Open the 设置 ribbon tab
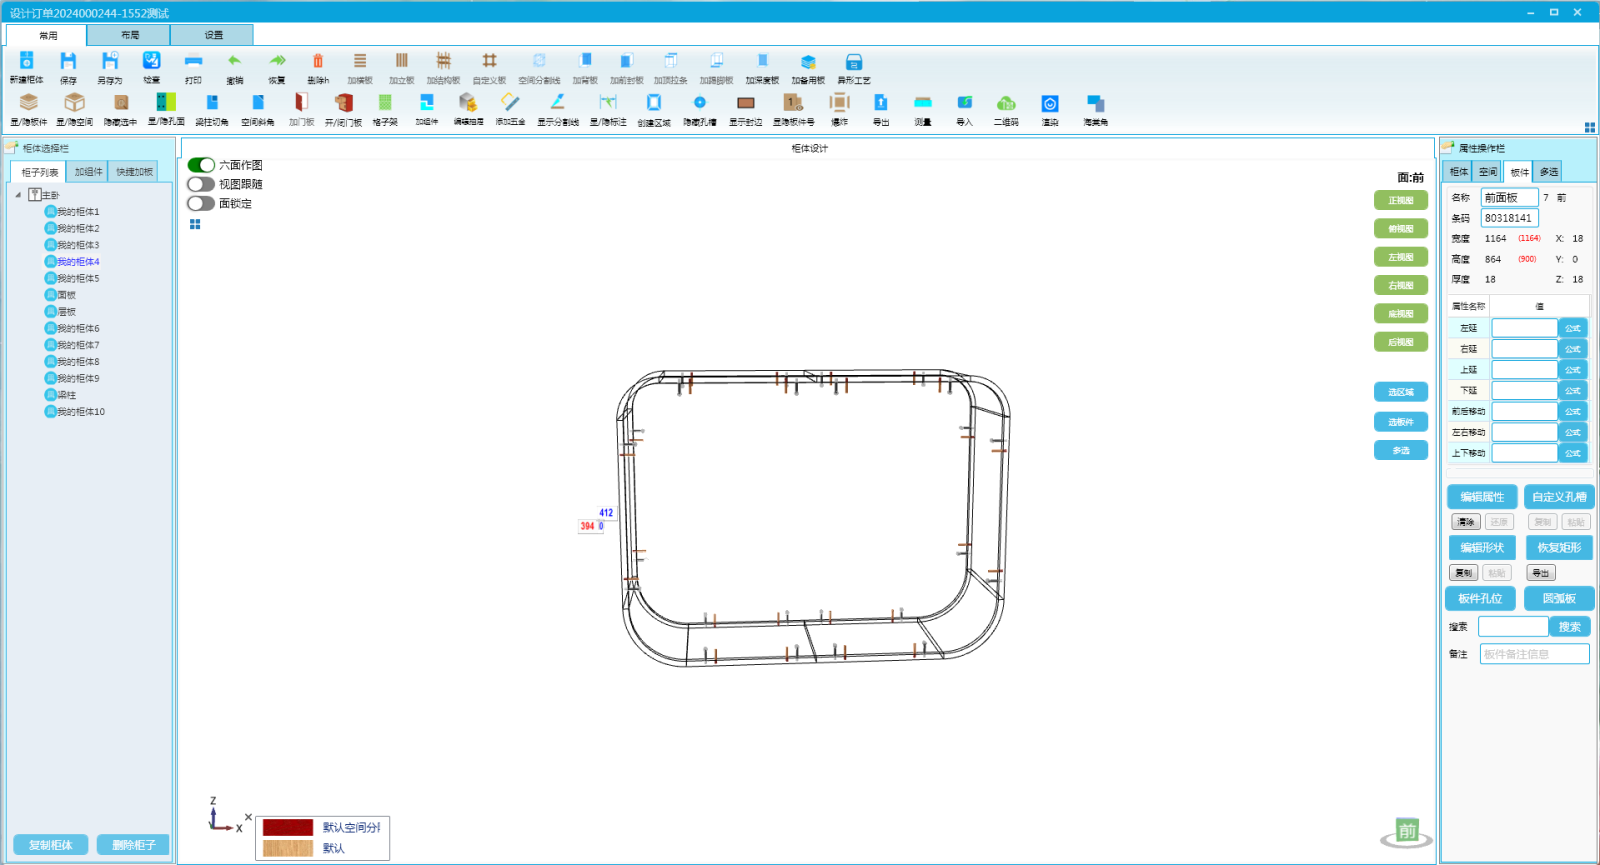Screen dimensions: 1600x865 213,35
